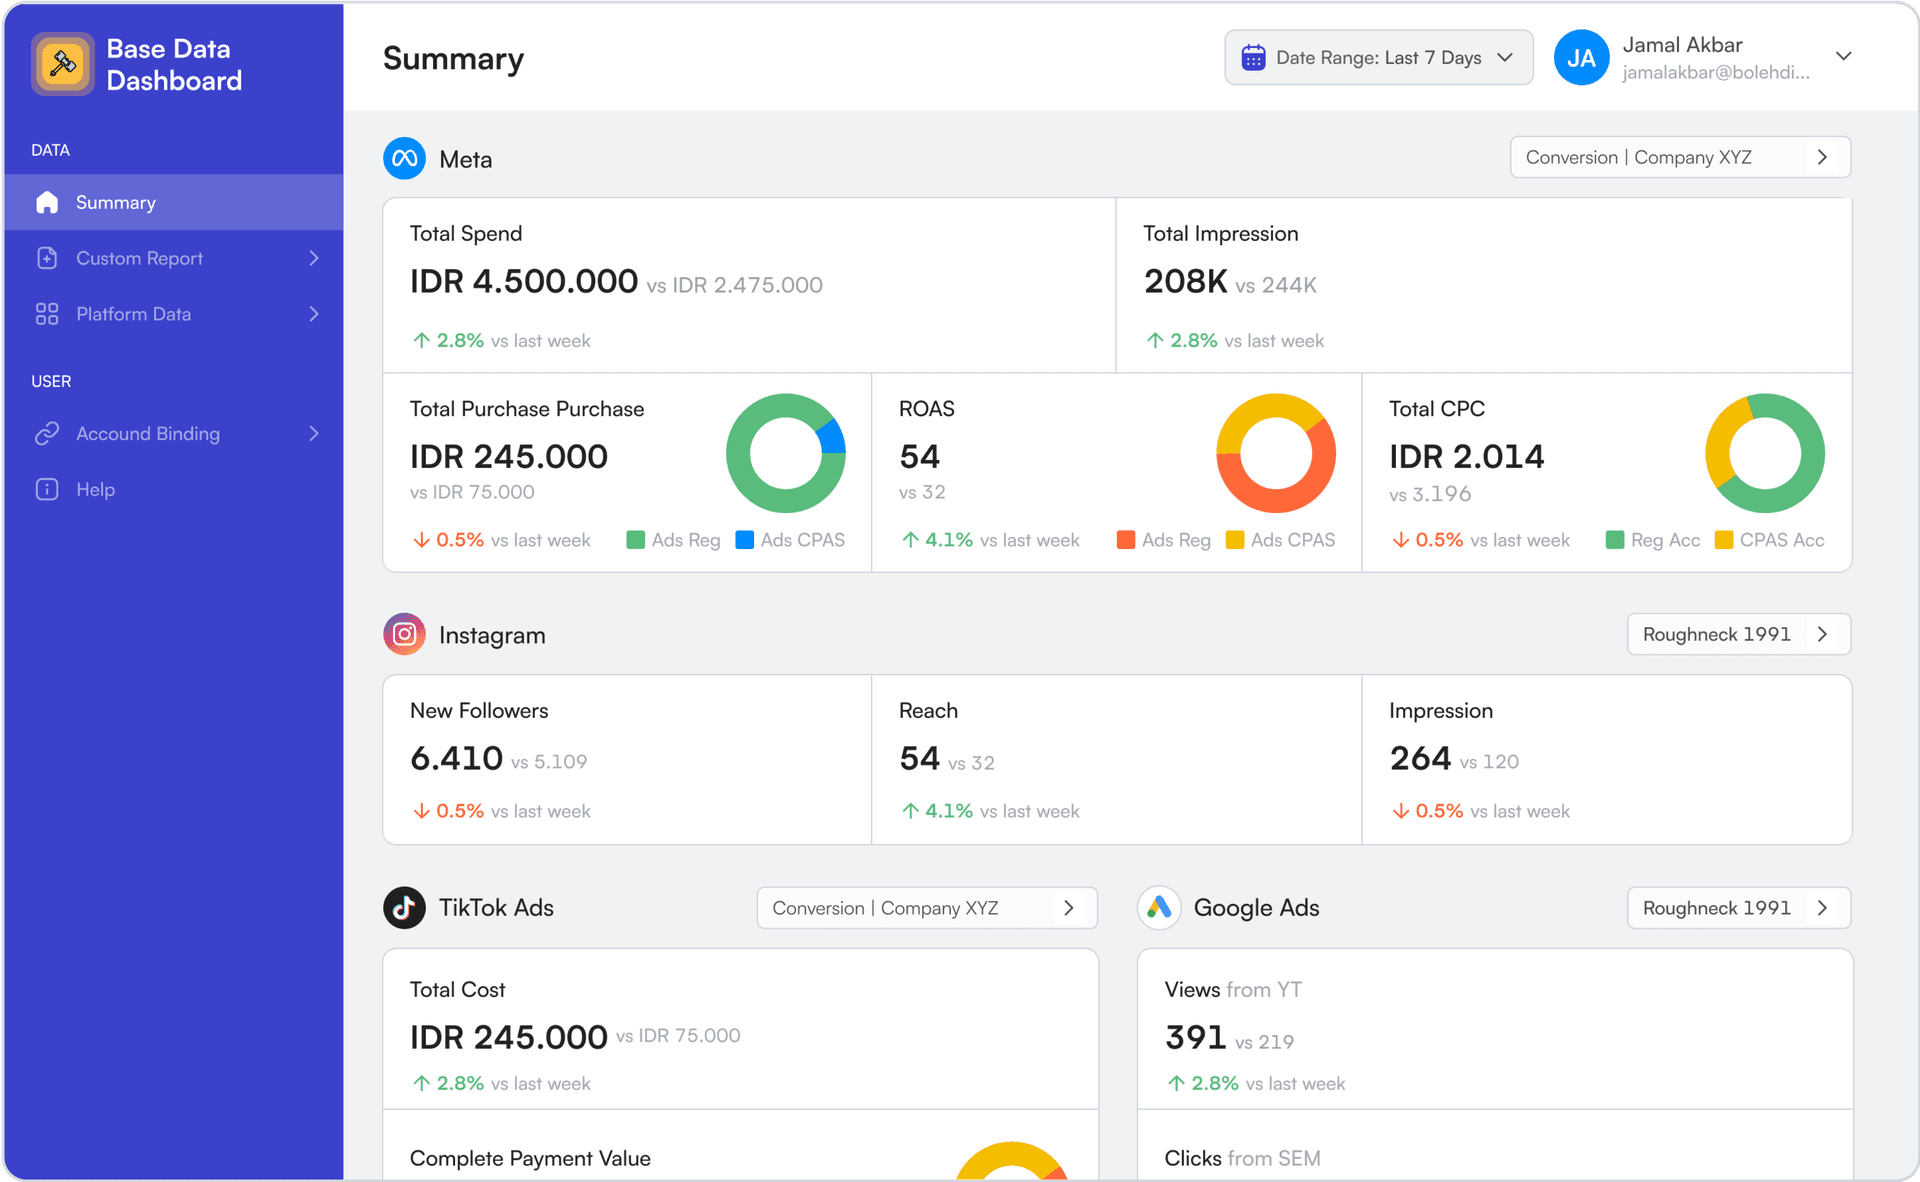Viewport: 1920px width, 1182px height.
Task: Click the TikTok Ads section title
Action: coord(496,908)
